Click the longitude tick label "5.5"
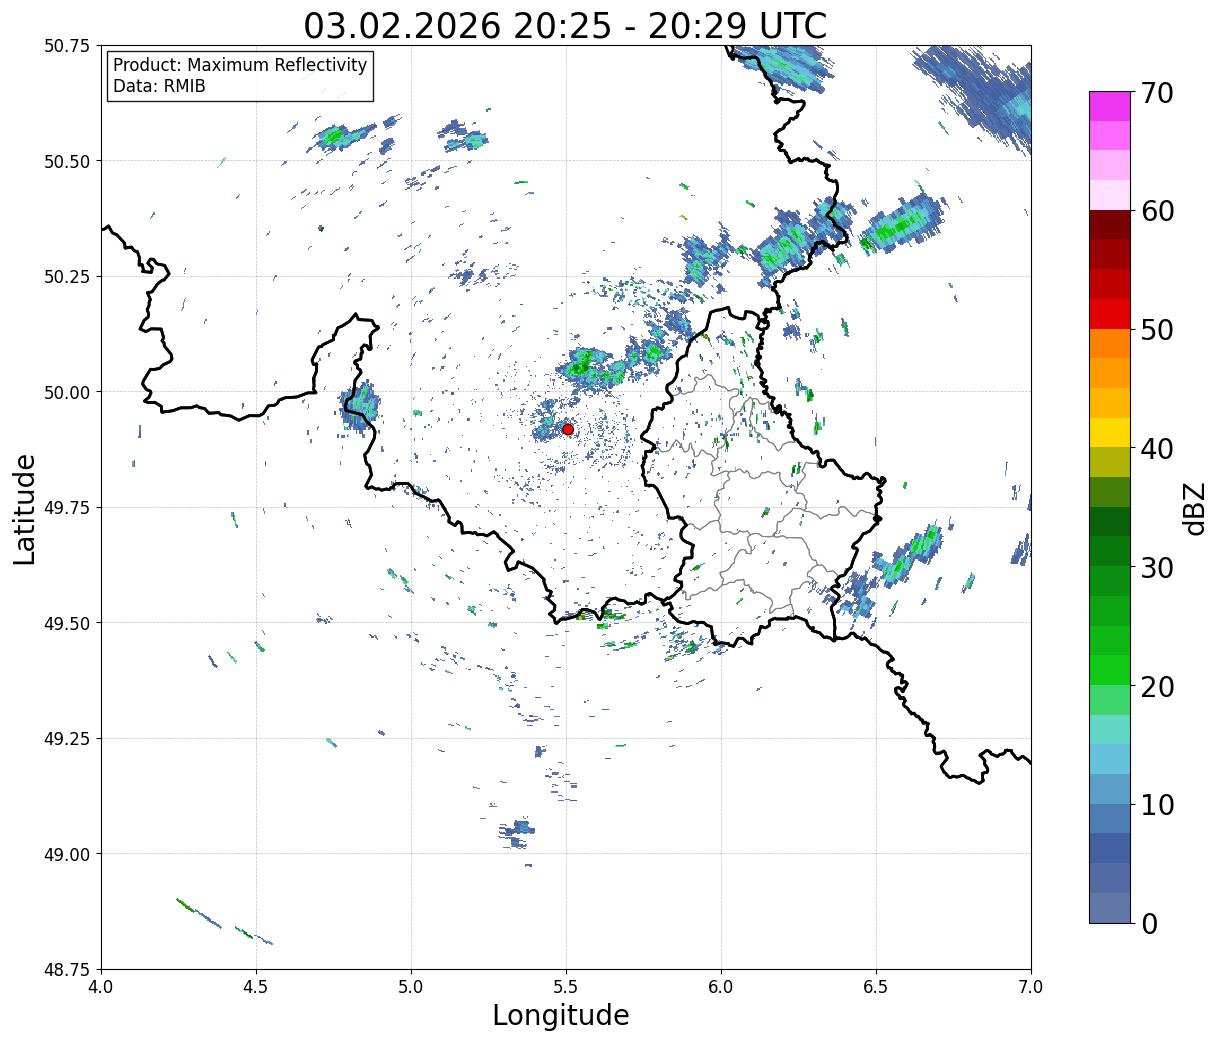Image resolution: width=1219 pixels, height=1040 pixels. [566, 987]
